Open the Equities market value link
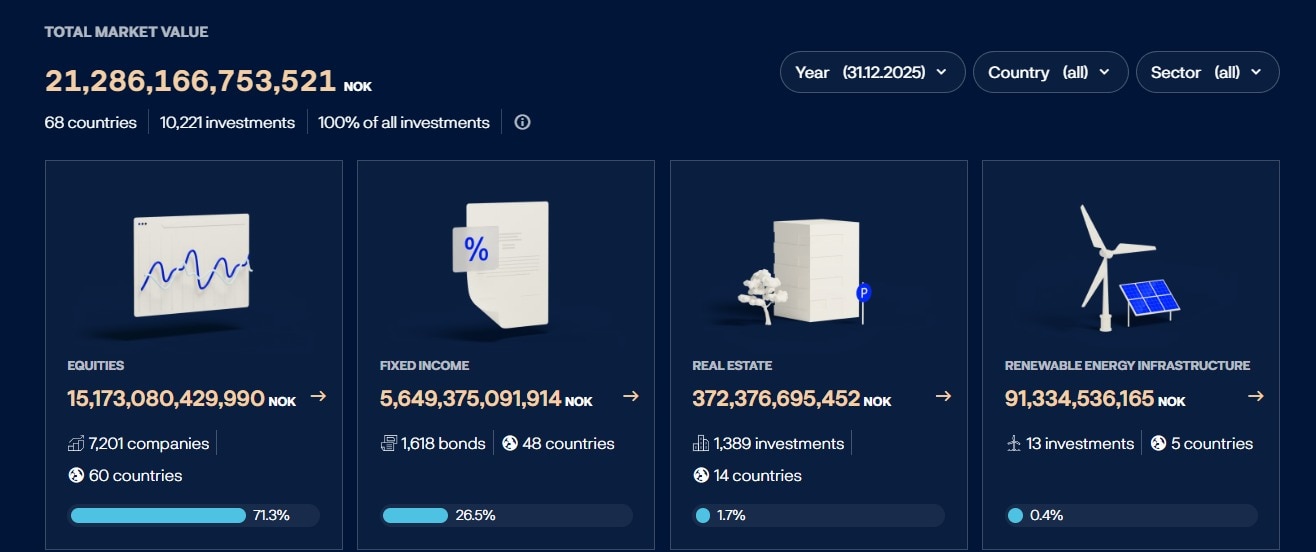The image size is (1316, 552). point(166,398)
